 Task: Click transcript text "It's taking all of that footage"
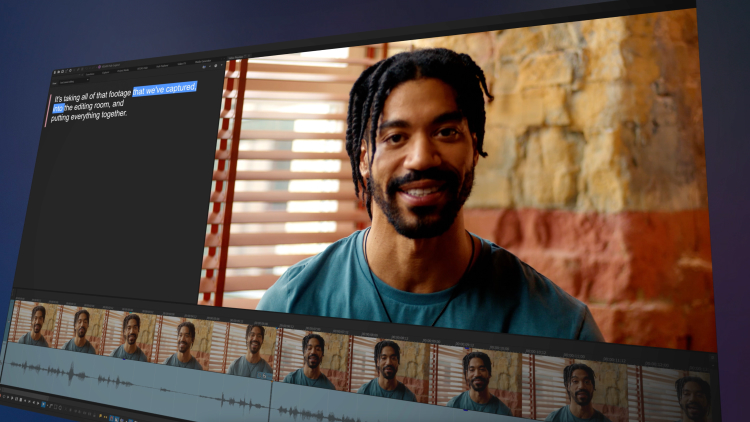coord(92,95)
